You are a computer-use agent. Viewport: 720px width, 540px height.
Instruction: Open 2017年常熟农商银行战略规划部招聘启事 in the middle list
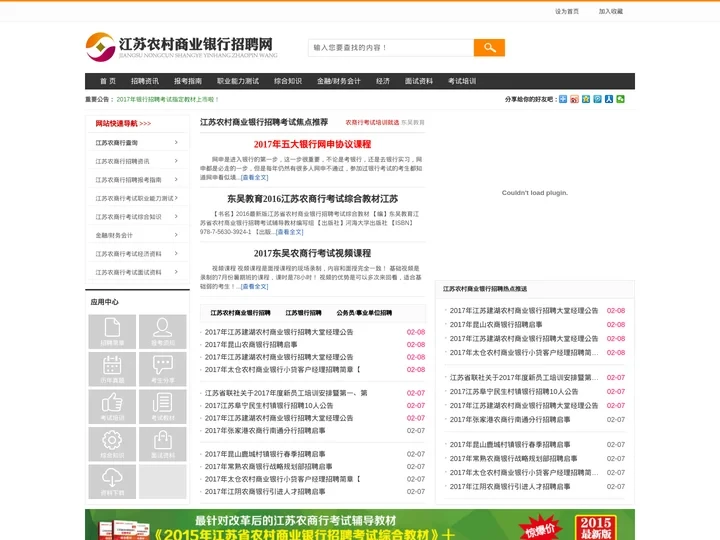pos(269,467)
